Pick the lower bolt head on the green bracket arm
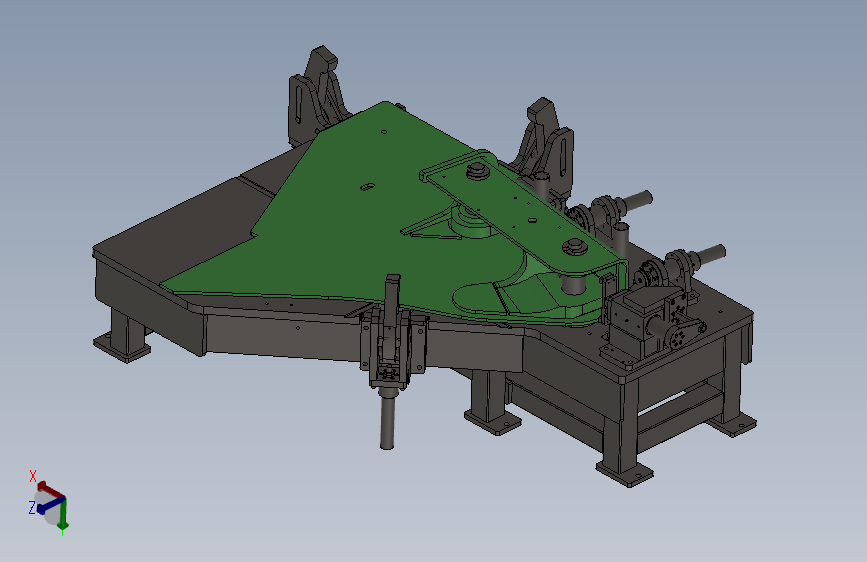This screenshot has height=562, width=867. point(574,247)
